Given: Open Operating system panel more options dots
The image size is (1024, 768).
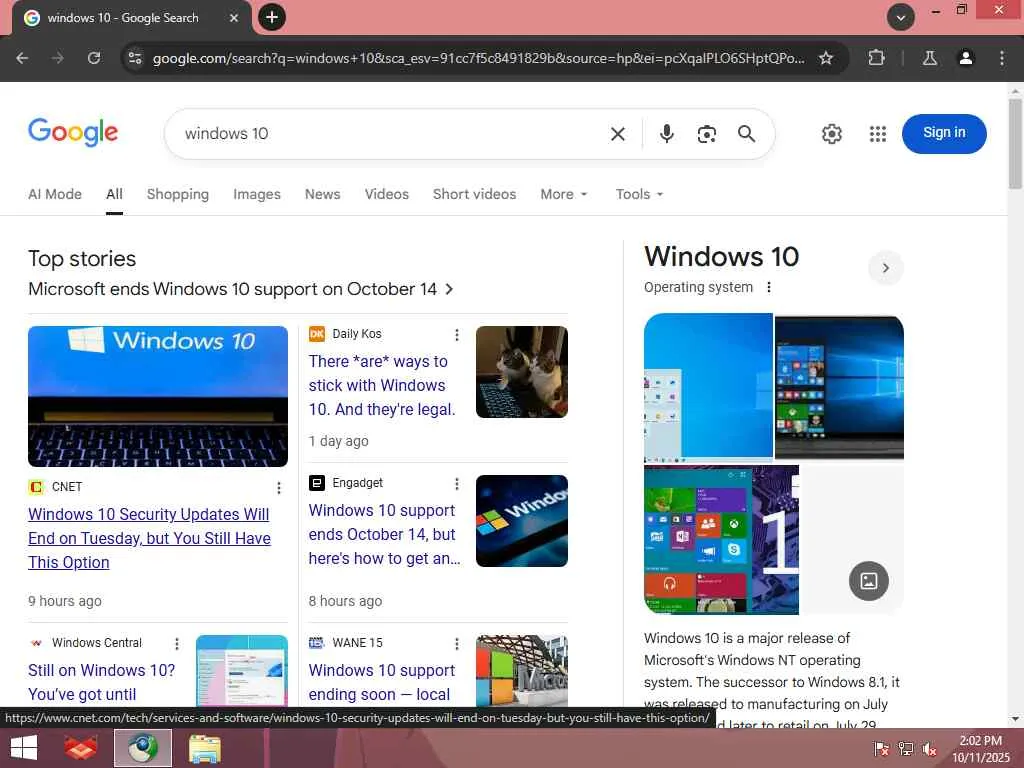Looking at the screenshot, I should point(769,287).
